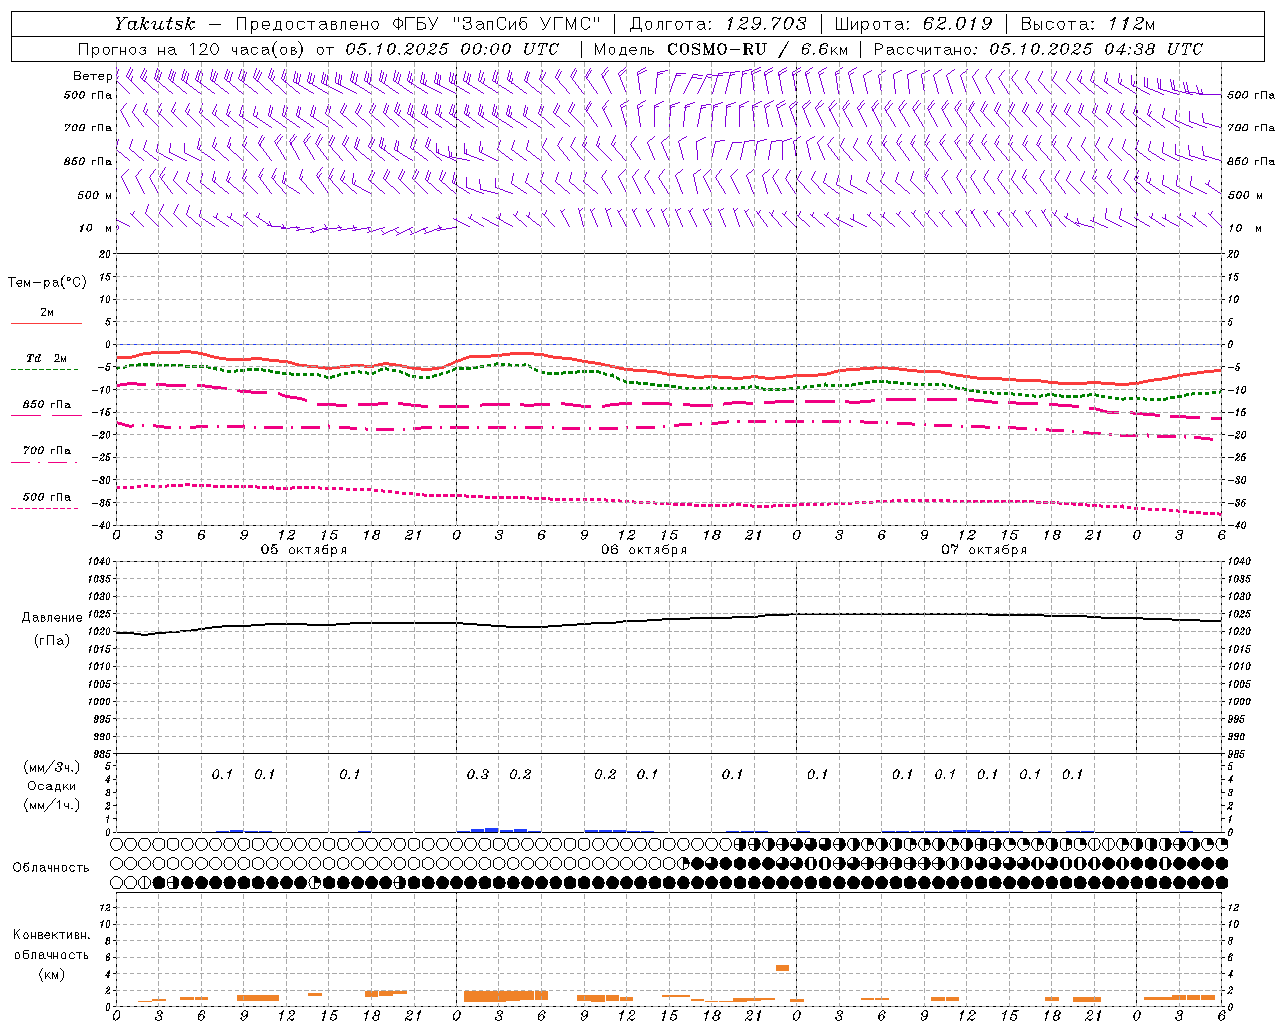1280x1024 pixels.
Task: Click the 'Осадки' precipitation label
Action: pos(51,786)
